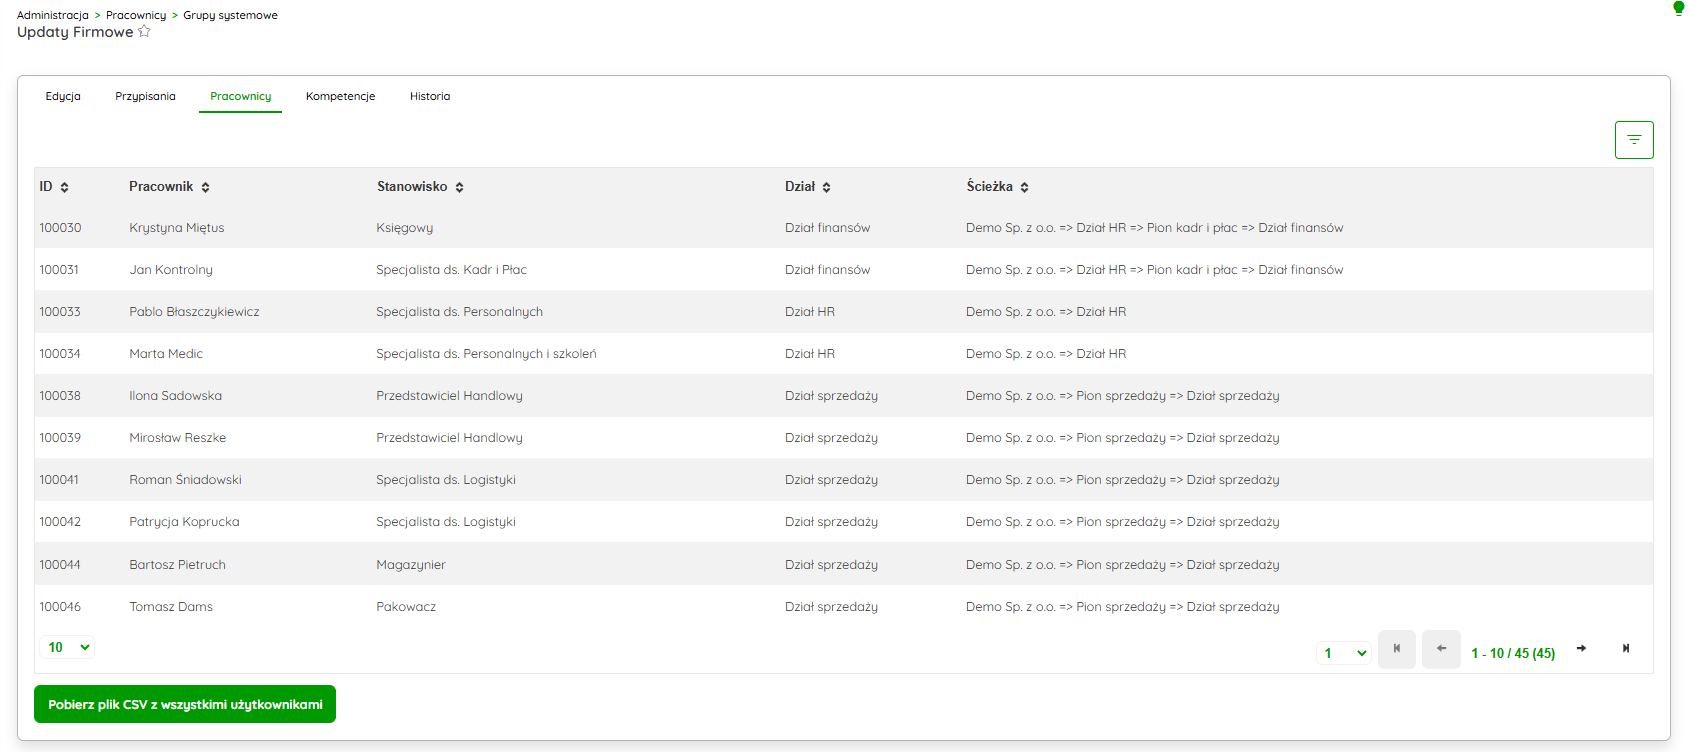Click the Księgowy position cell
Image resolution: width=1689 pixels, height=752 pixels.
pyautogui.click(x=405, y=228)
